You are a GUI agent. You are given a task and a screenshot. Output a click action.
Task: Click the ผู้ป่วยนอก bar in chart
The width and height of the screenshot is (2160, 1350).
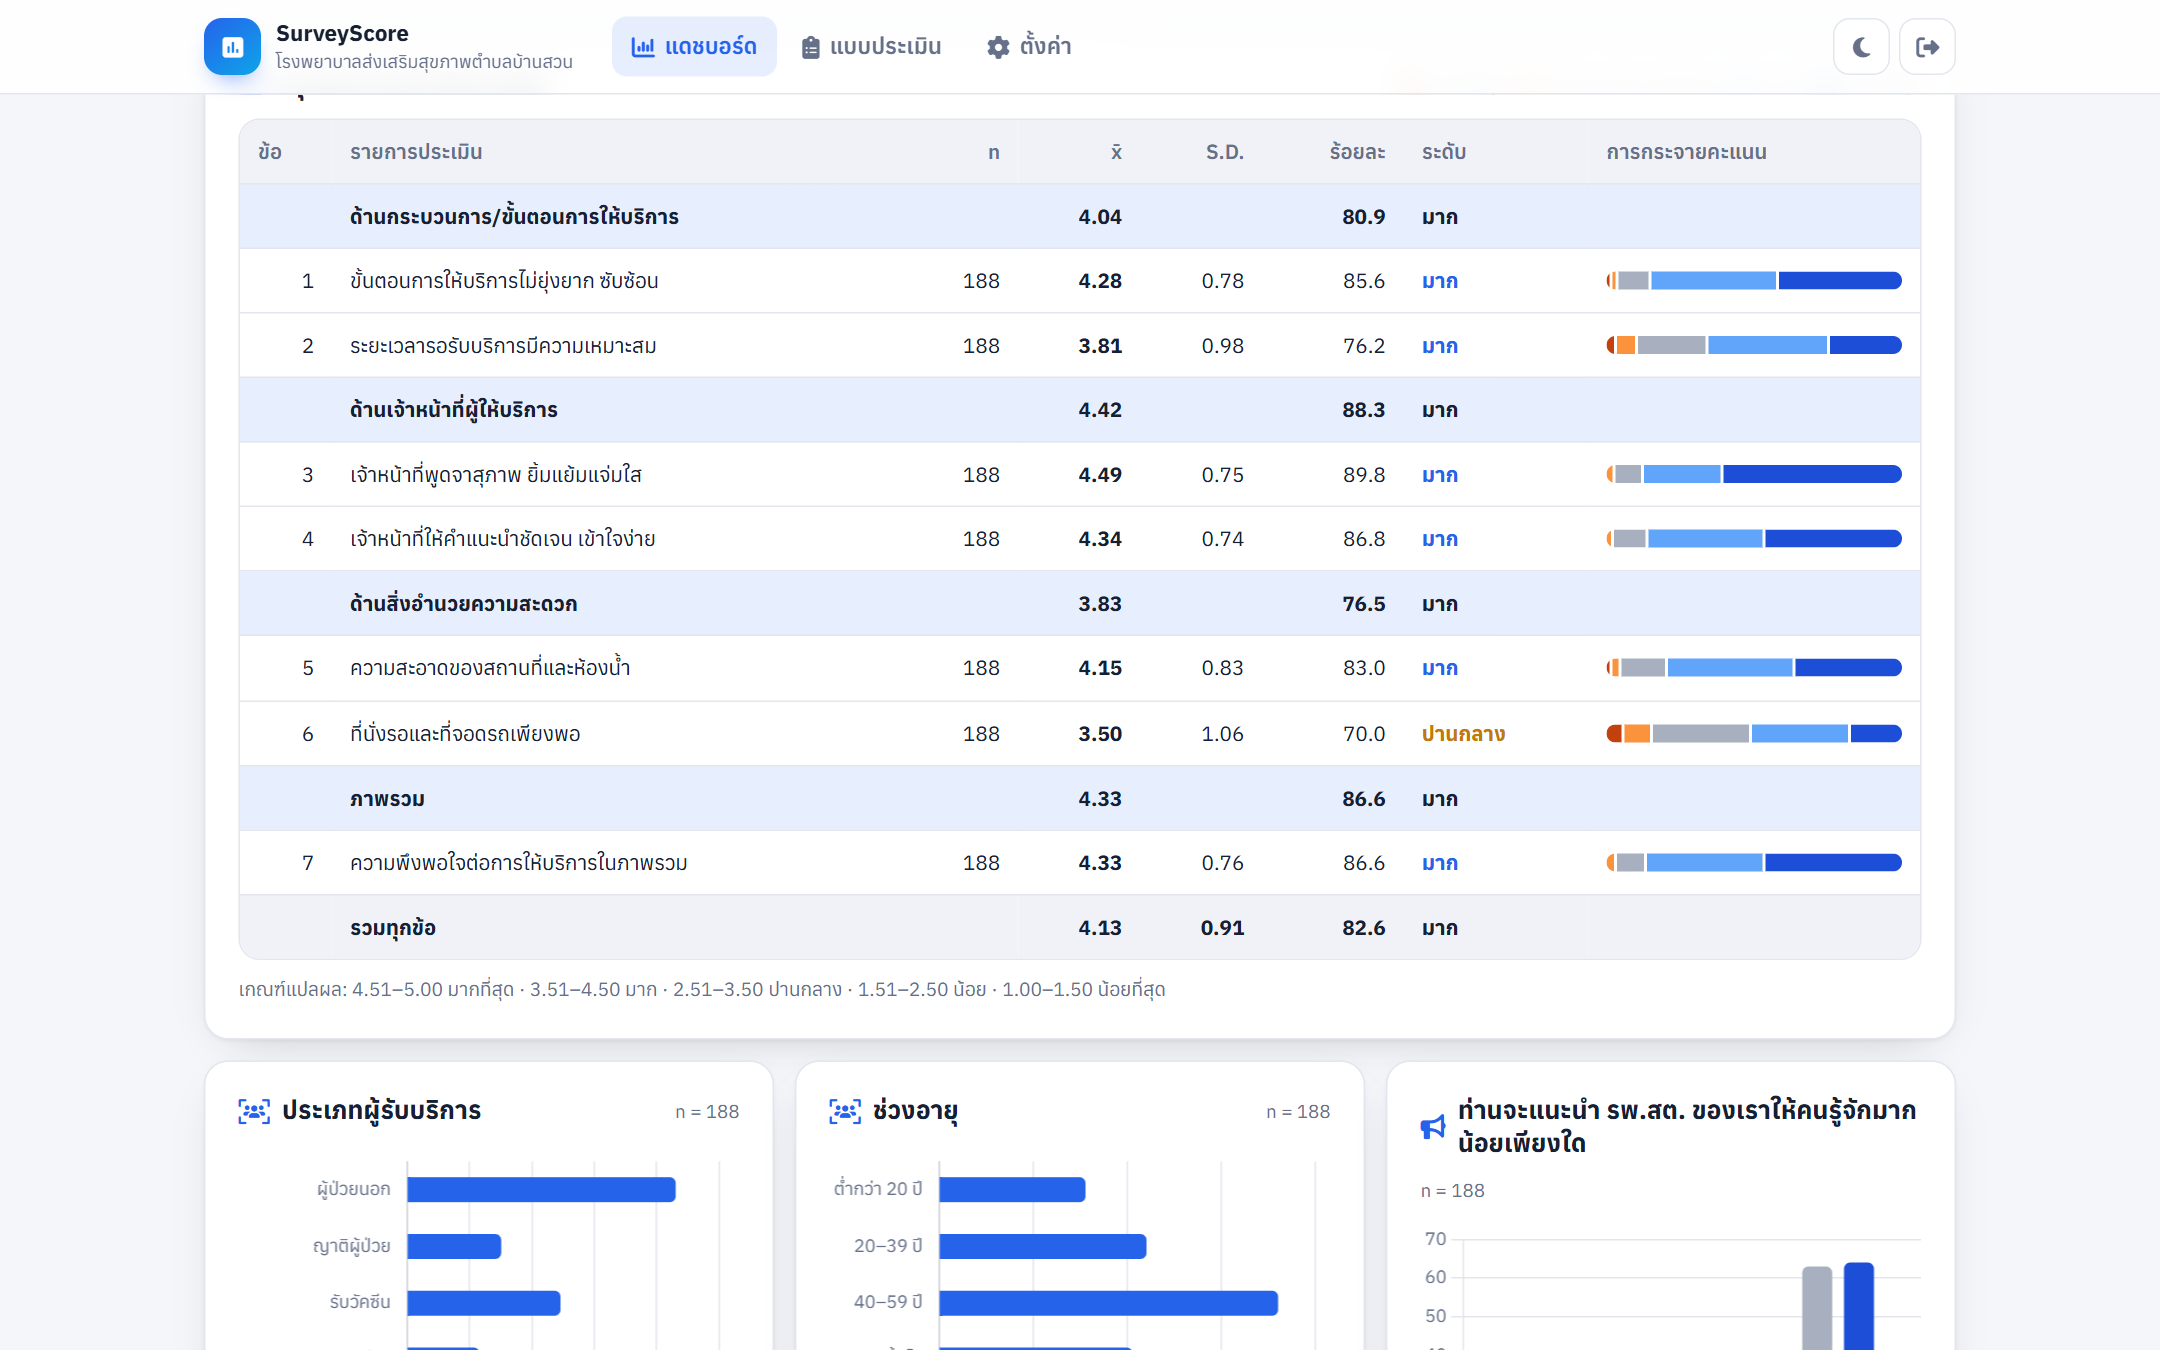click(541, 1189)
